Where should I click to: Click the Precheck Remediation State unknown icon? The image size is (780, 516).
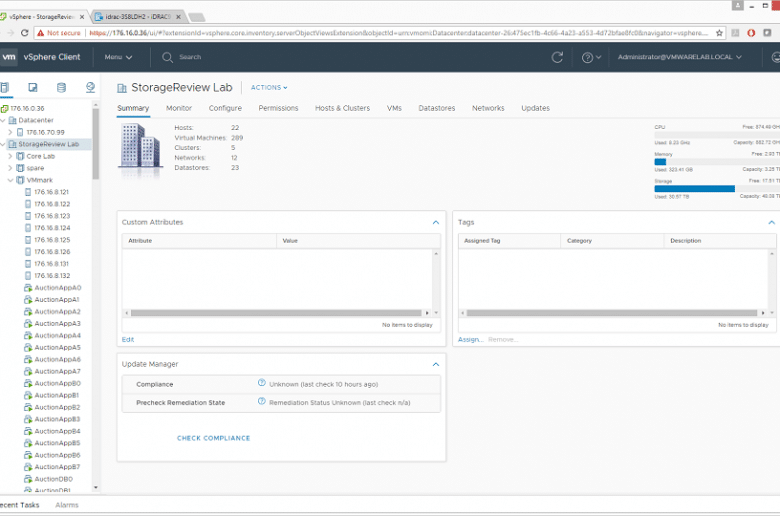click(x=262, y=401)
